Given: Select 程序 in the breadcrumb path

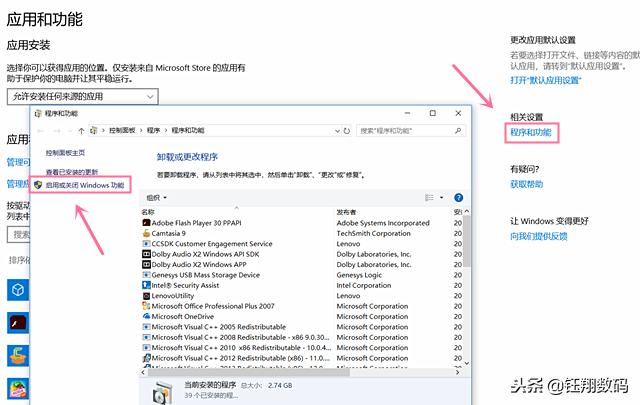Looking at the screenshot, I should point(153,130).
